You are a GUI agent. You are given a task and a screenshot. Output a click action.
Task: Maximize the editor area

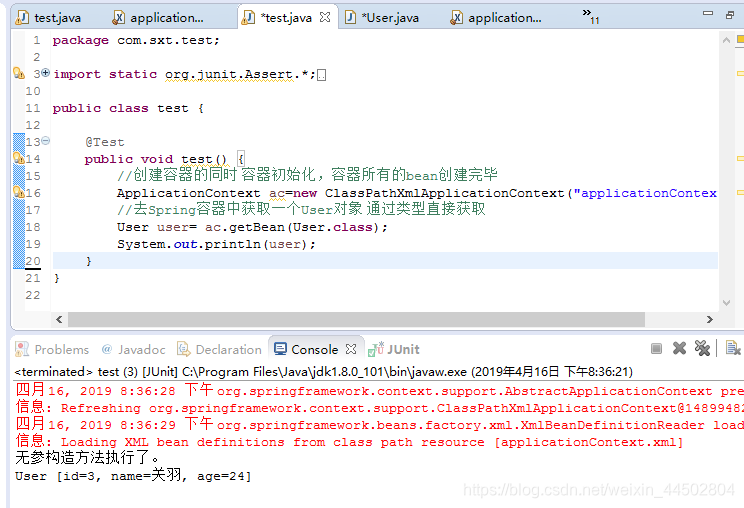(730, 15)
